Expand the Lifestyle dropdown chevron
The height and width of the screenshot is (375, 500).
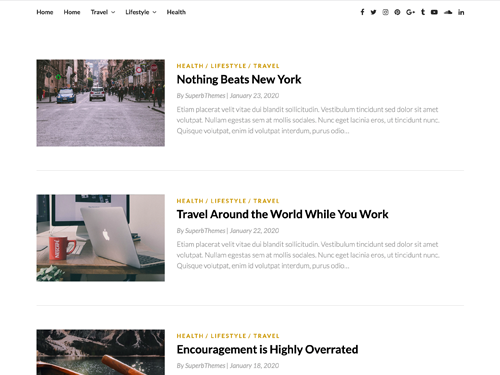coord(154,12)
